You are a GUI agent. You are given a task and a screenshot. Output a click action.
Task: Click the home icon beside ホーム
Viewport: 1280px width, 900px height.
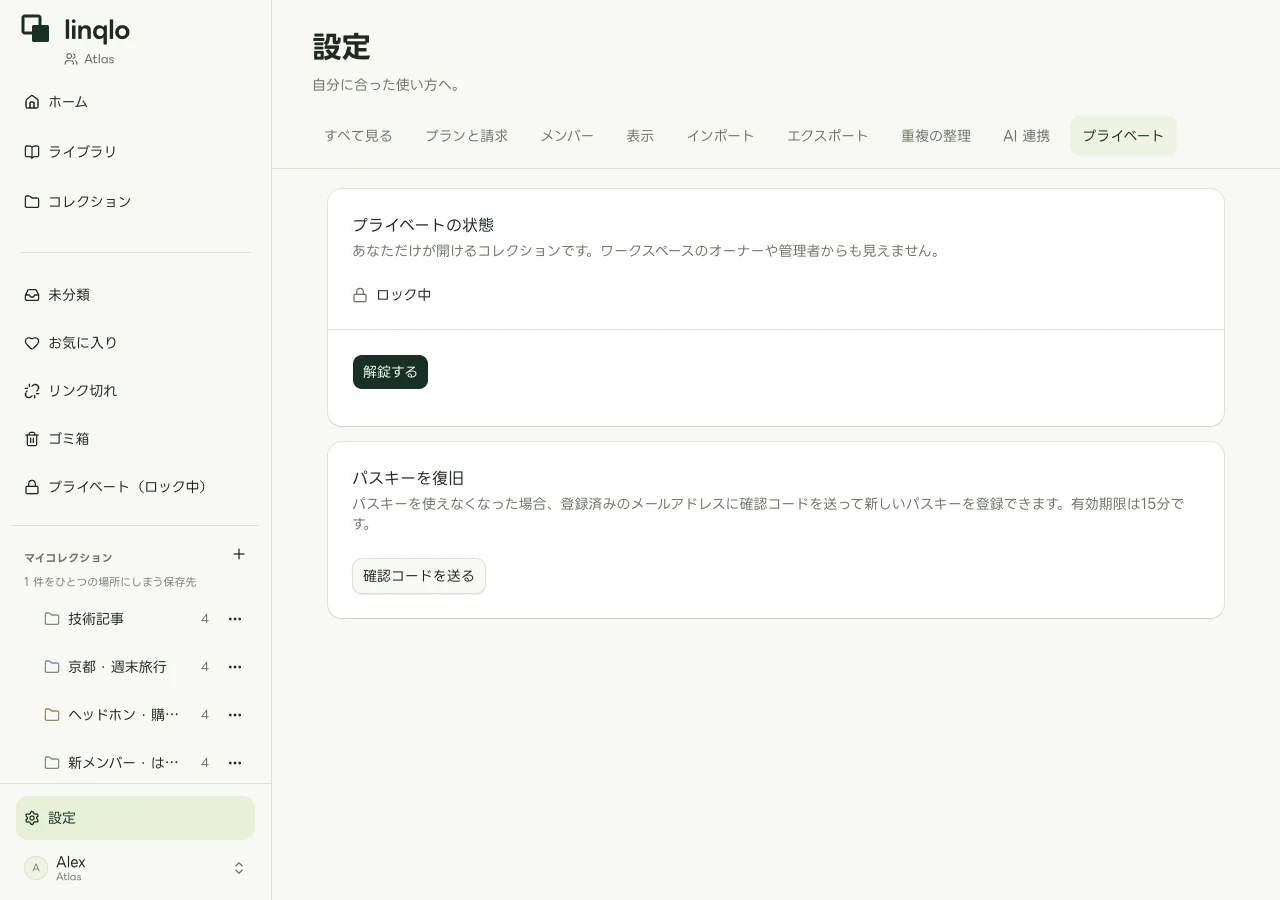(32, 102)
